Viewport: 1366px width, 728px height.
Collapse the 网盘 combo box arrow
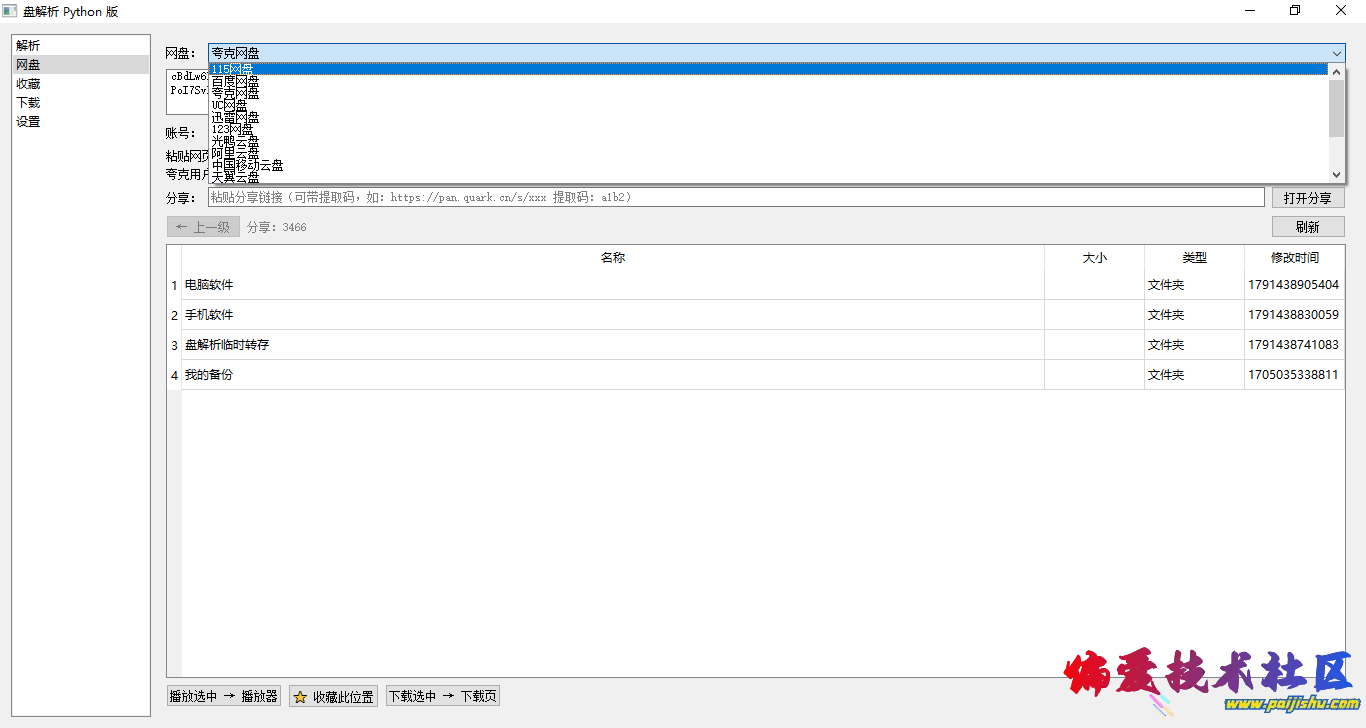point(1337,53)
